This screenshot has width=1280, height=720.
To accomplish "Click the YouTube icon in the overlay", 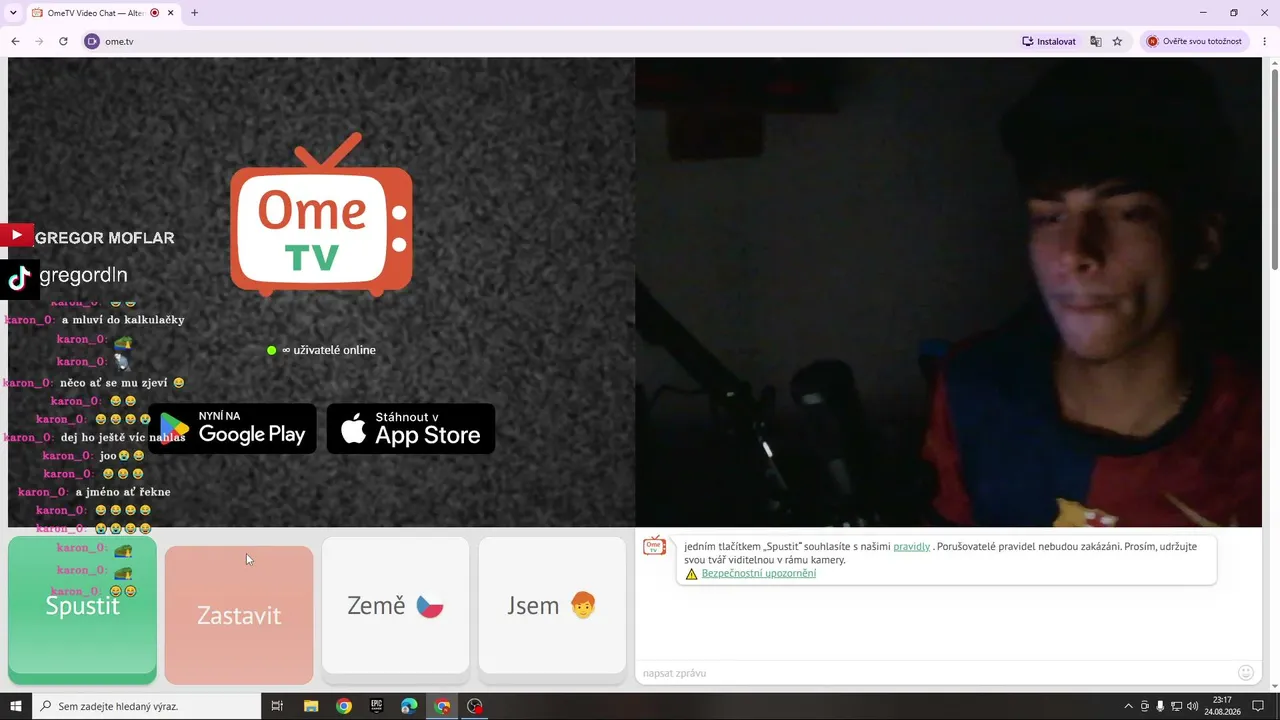I will [x=16, y=236].
